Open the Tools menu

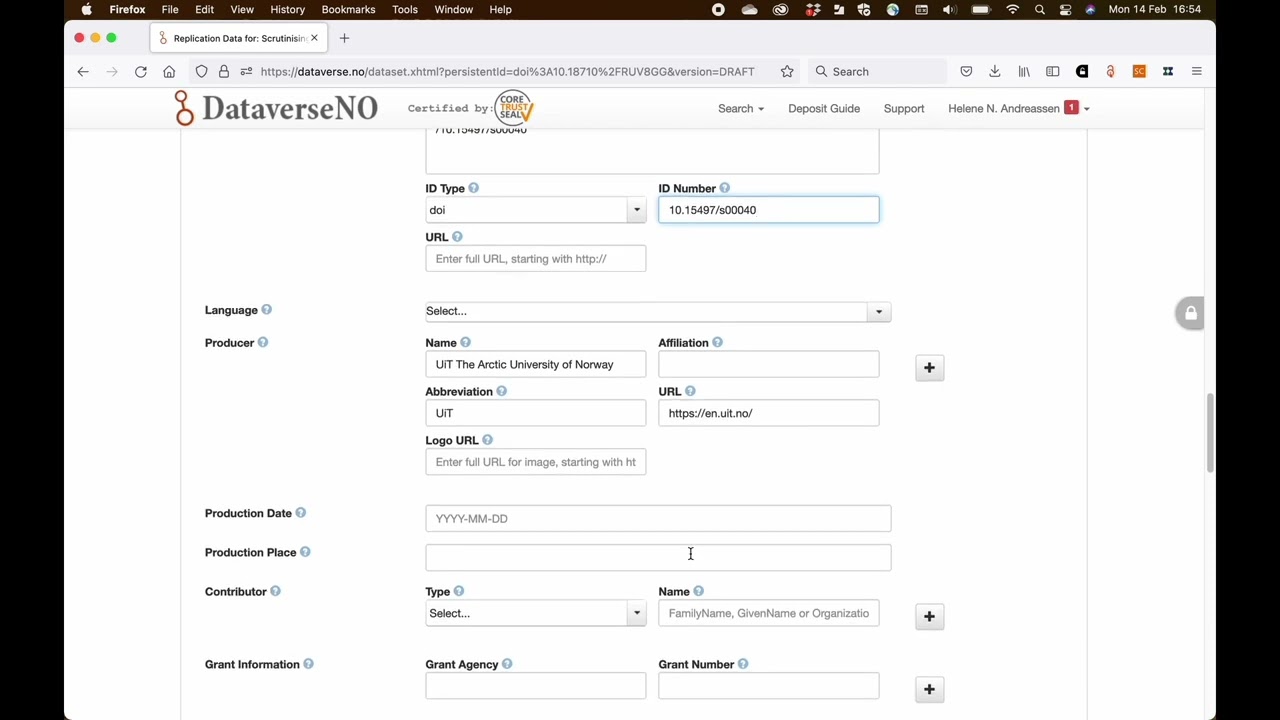point(405,9)
